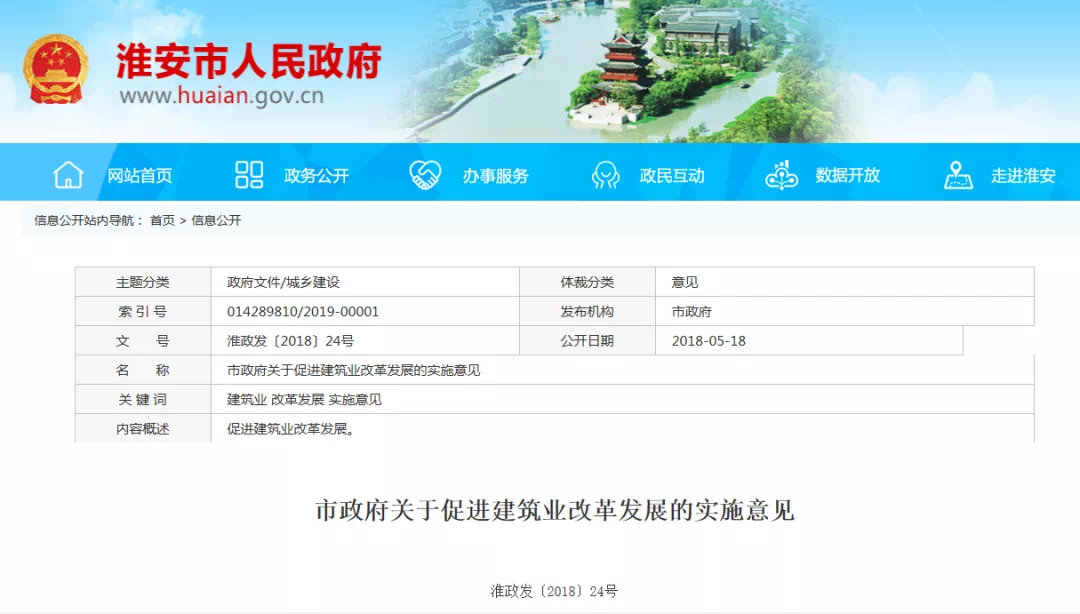Click the 主题分类 label cell
This screenshot has height=614, width=1080.
pos(143,282)
